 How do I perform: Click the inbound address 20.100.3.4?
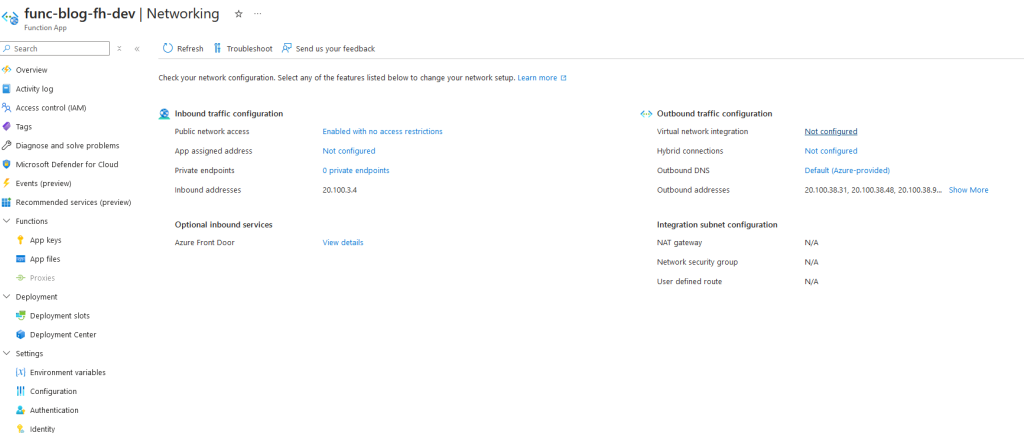(x=340, y=190)
